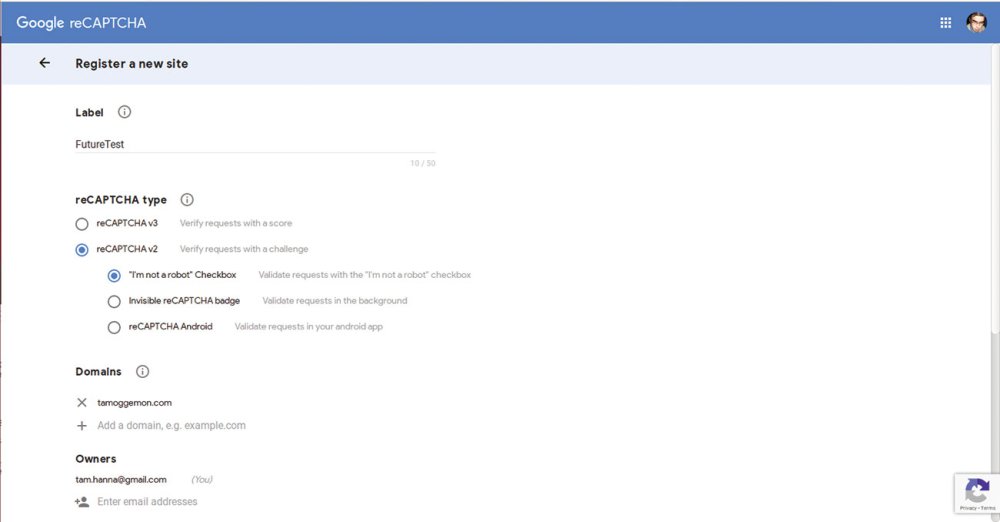
Task: Show info tooltip next to Label
Action: [124, 112]
